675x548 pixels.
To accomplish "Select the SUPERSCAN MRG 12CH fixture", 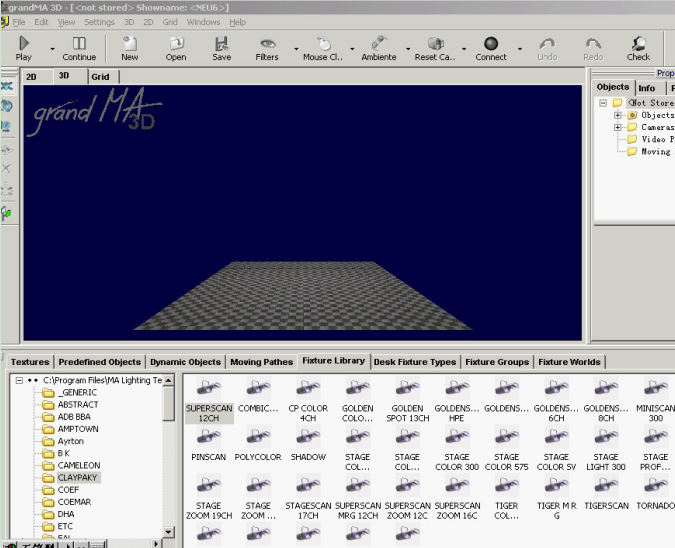I will (358, 498).
